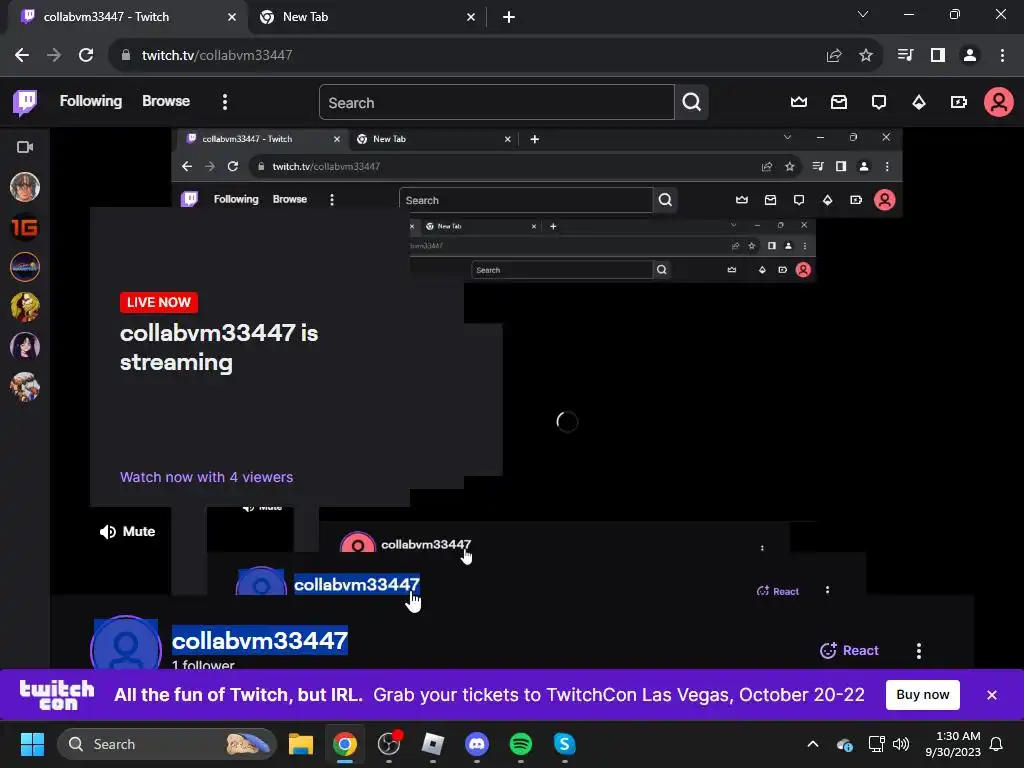Open first followed channel avatar in sidebar

25,187
